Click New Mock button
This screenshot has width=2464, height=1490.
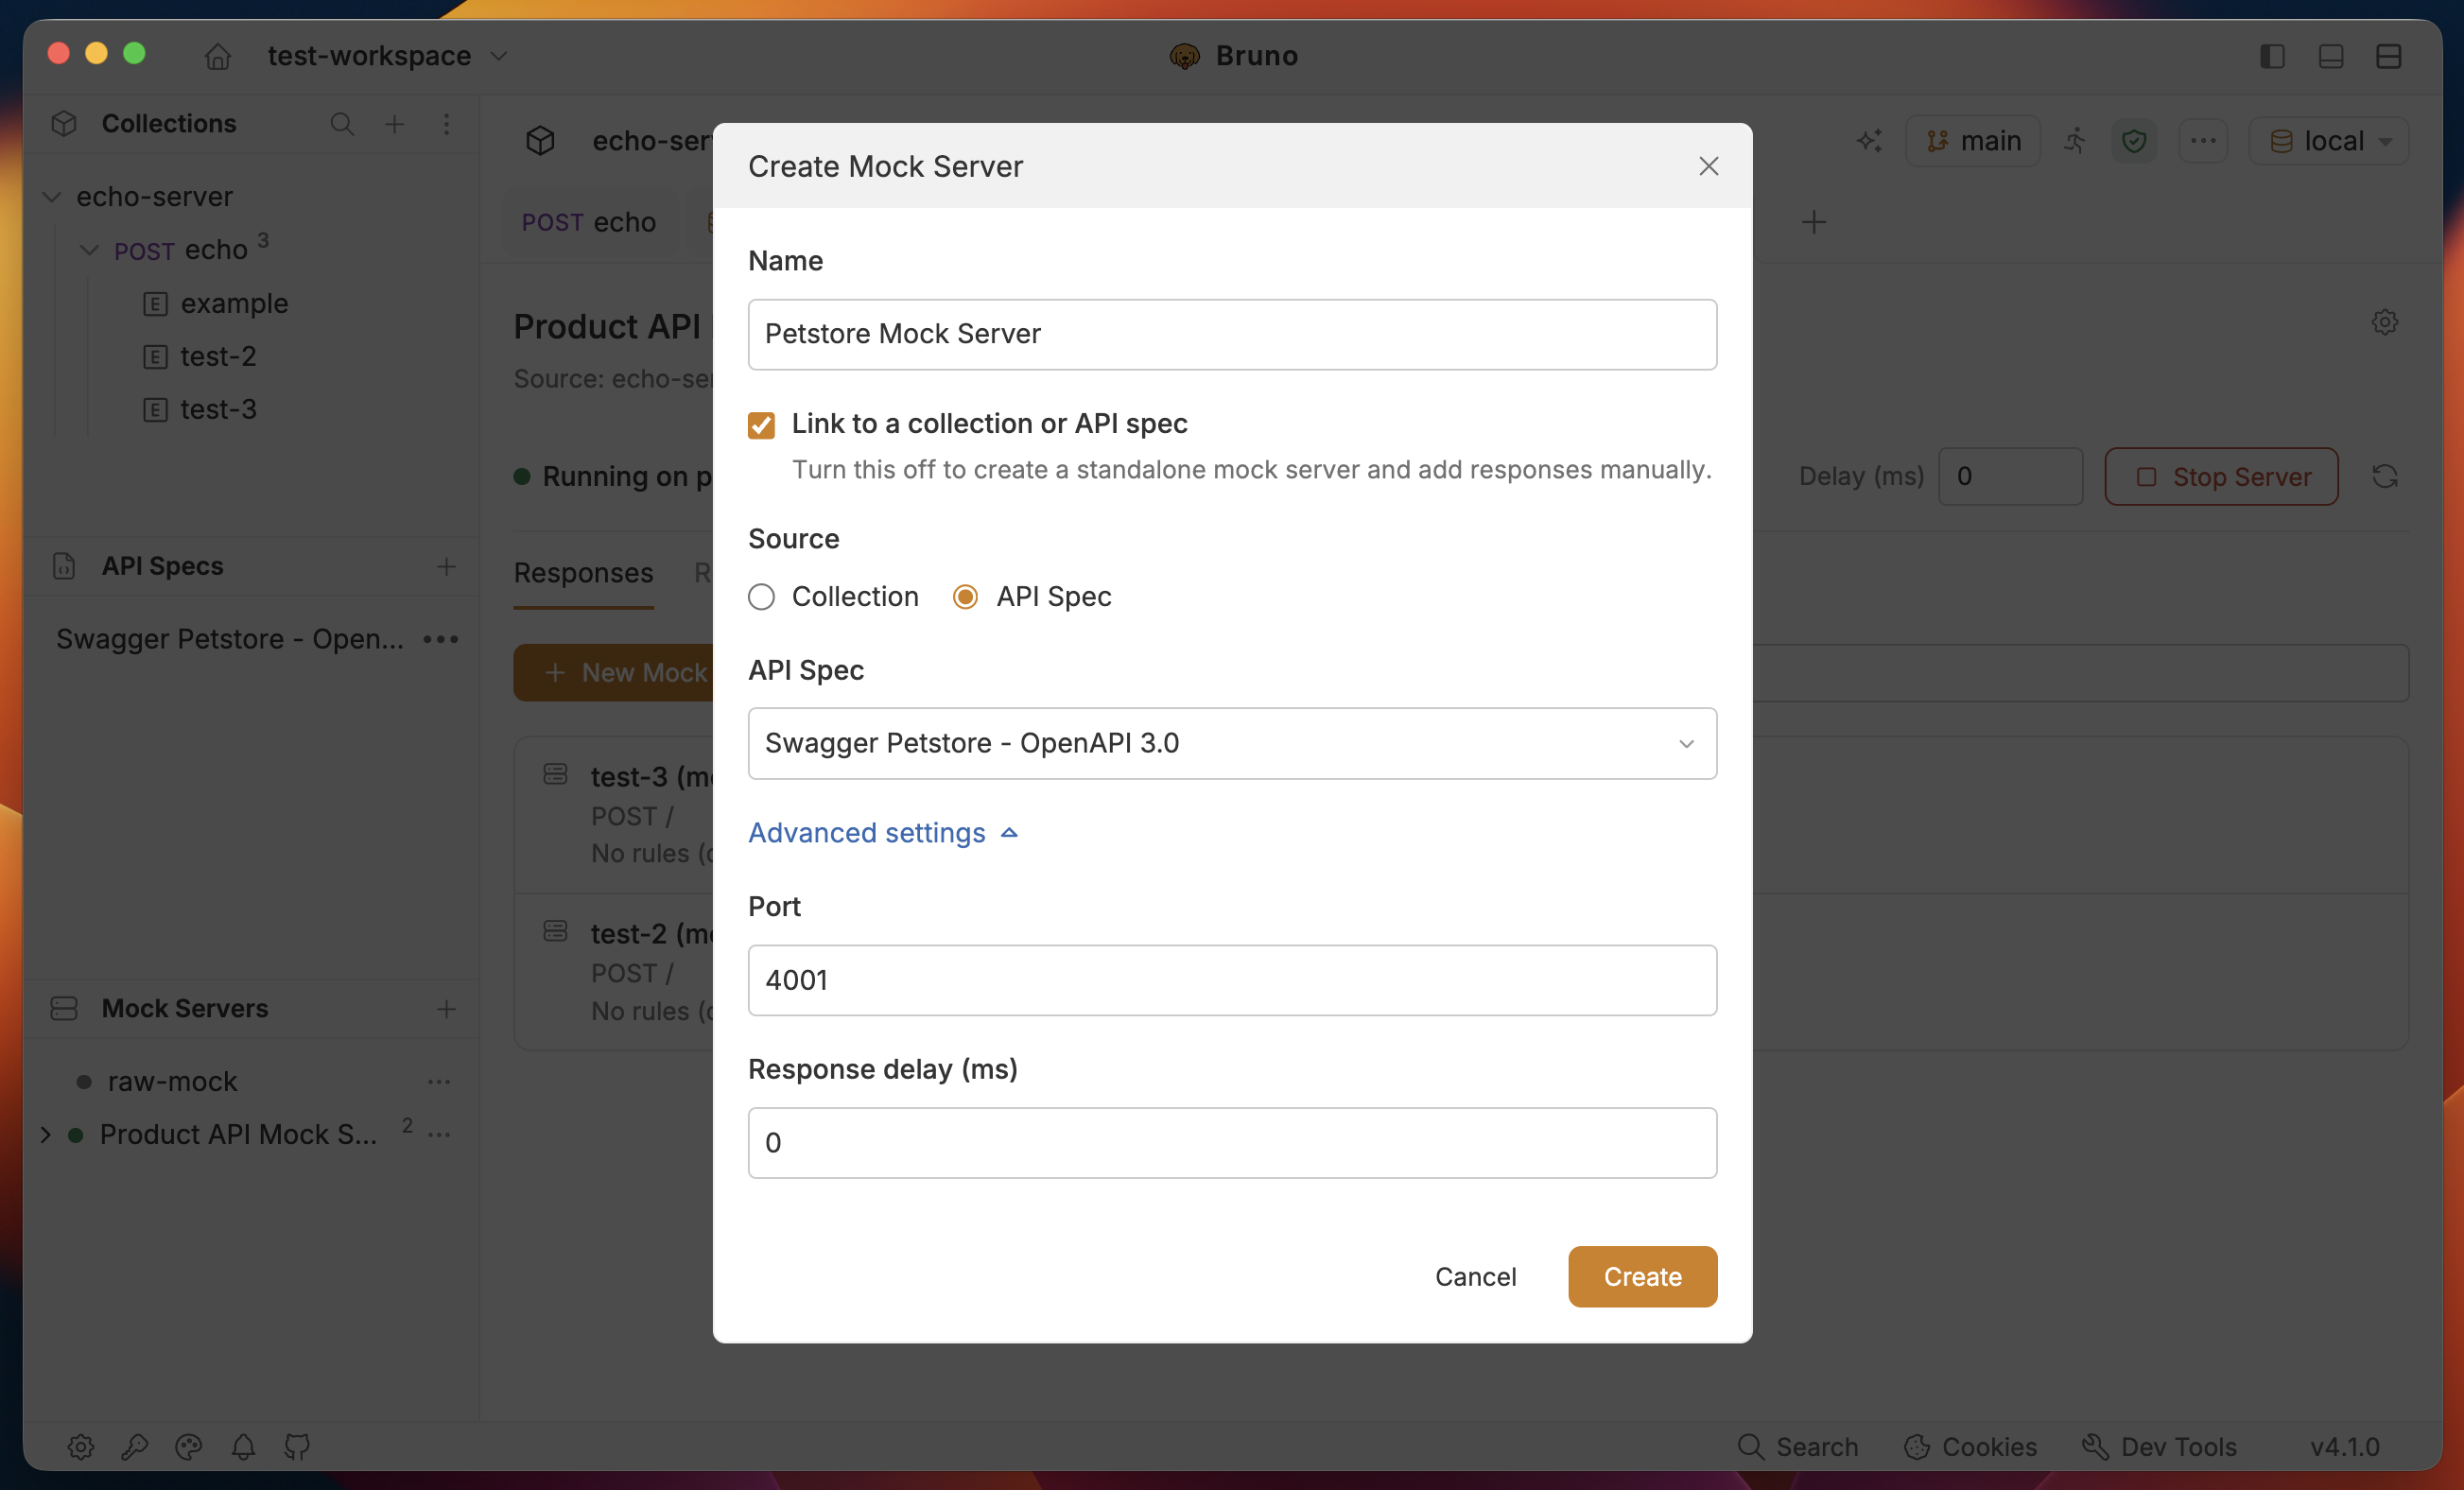pos(614,672)
